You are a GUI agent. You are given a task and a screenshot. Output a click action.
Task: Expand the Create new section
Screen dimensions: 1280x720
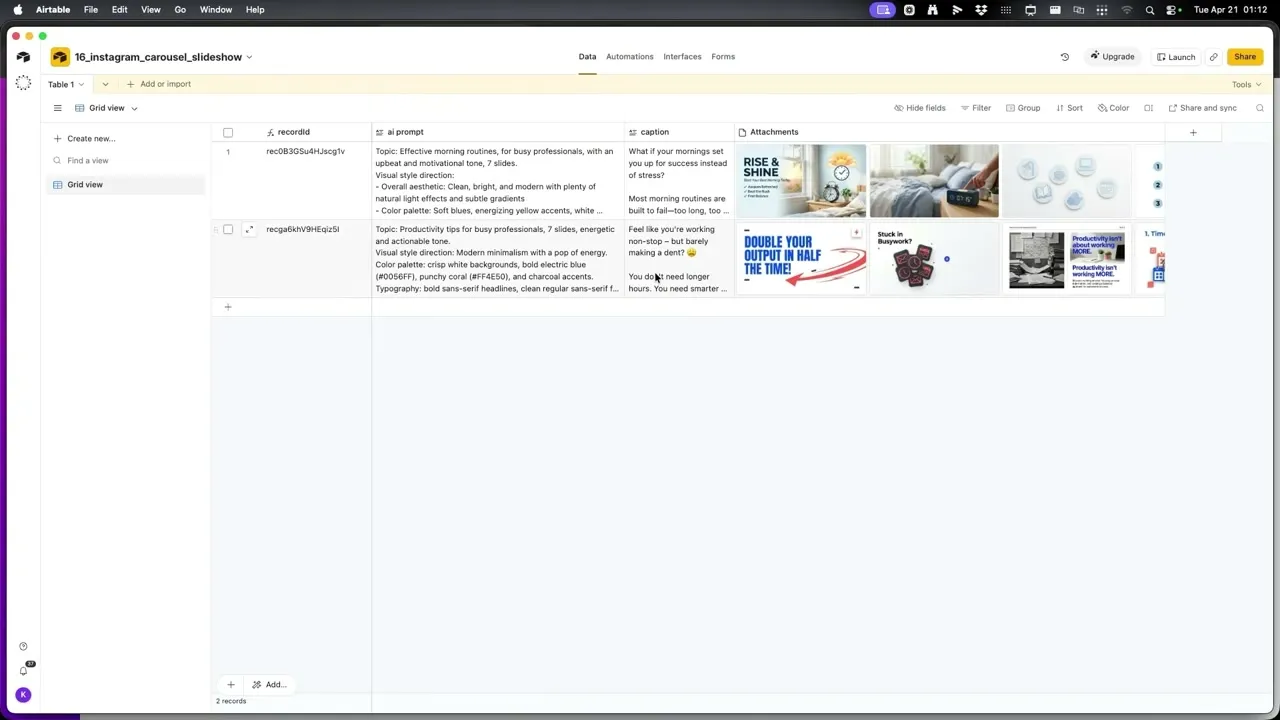85,138
